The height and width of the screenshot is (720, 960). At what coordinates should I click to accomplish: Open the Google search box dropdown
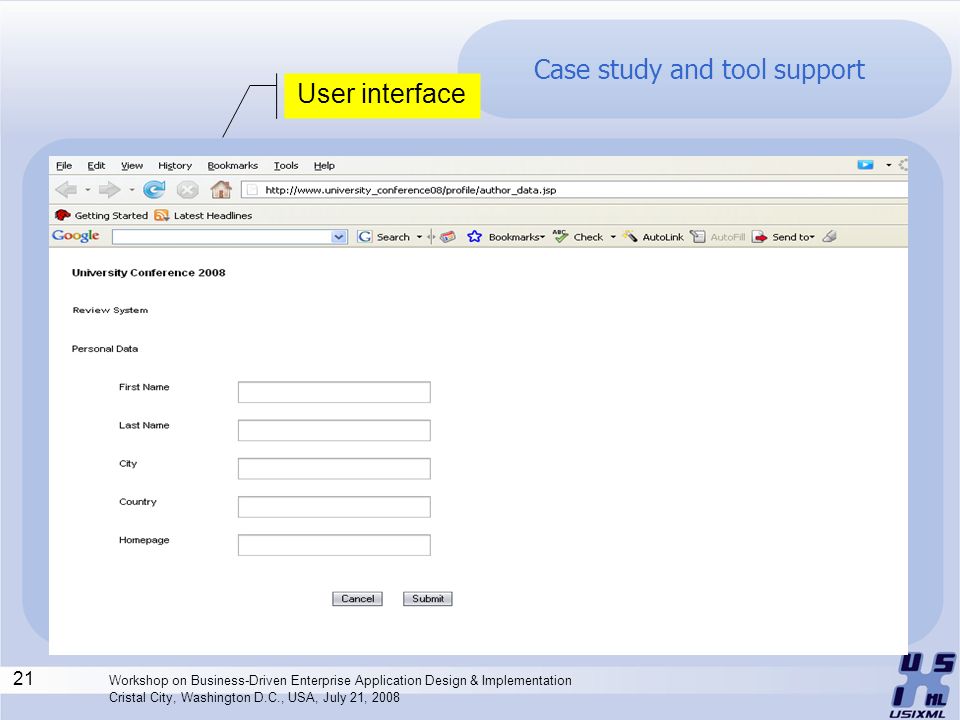click(x=339, y=237)
